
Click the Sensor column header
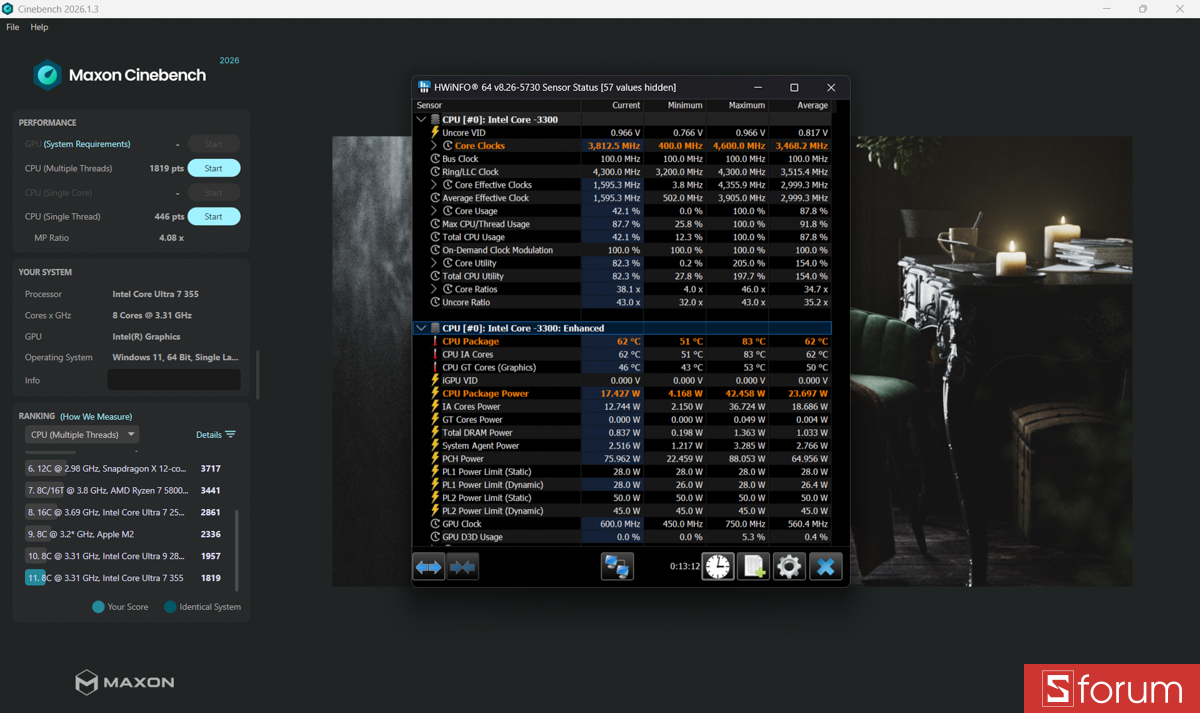pos(497,105)
